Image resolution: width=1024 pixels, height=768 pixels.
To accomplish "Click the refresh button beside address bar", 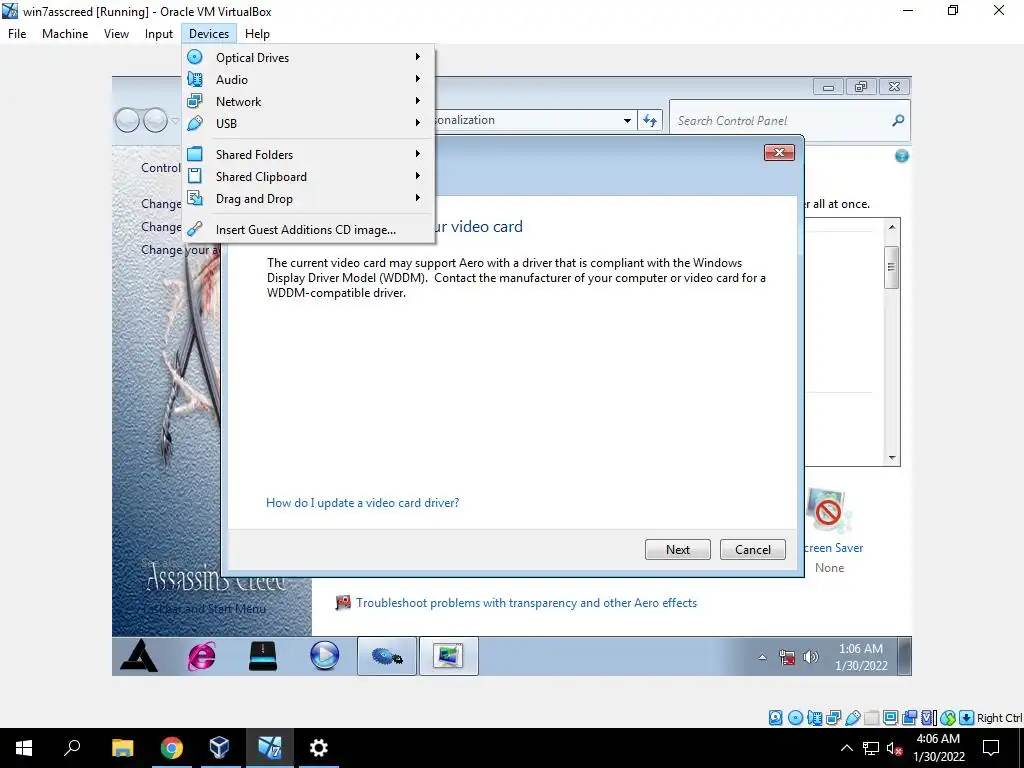I will click(x=650, y=120).
